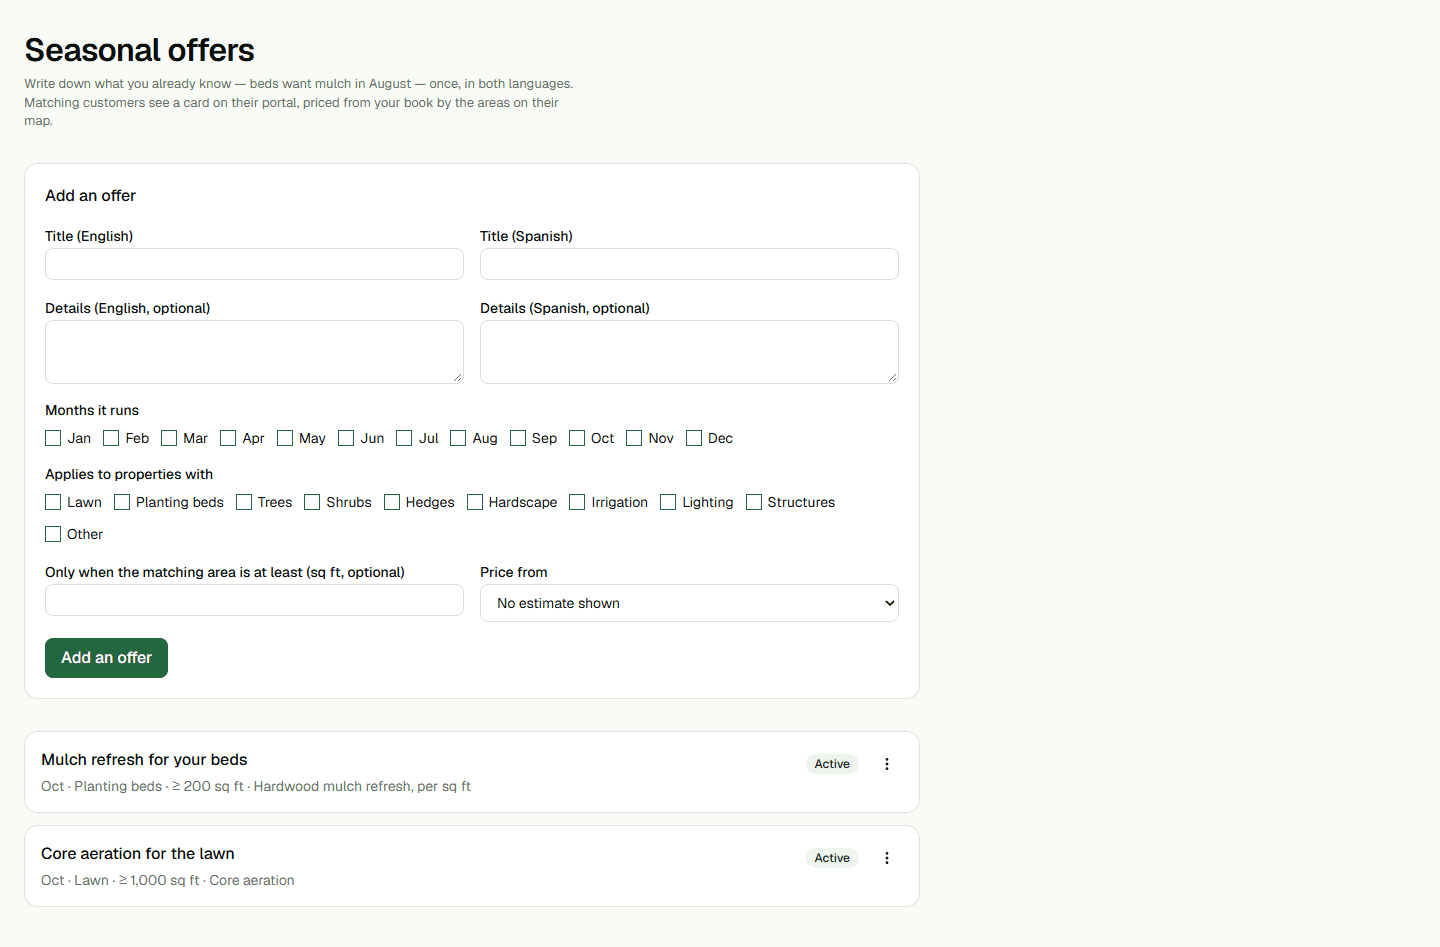1440x947 pixels.
Task: Open the Price from dropdown
Action: coord(689,603)
